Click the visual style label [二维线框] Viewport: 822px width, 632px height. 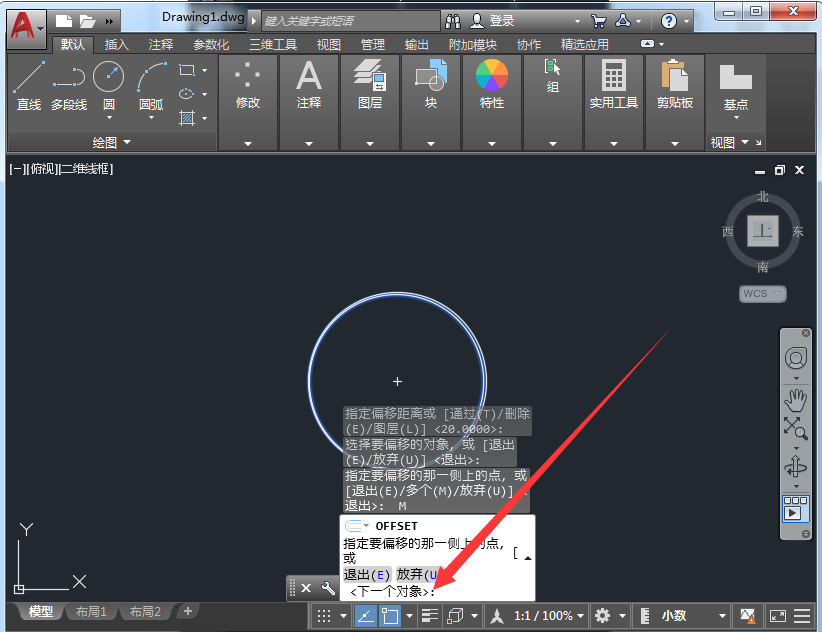[85, 169]
